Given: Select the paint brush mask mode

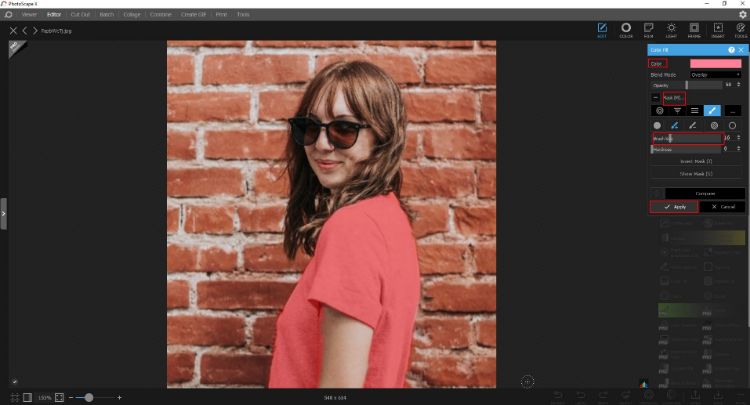Looking at the screenshot, I should click(x=712, y=110).
